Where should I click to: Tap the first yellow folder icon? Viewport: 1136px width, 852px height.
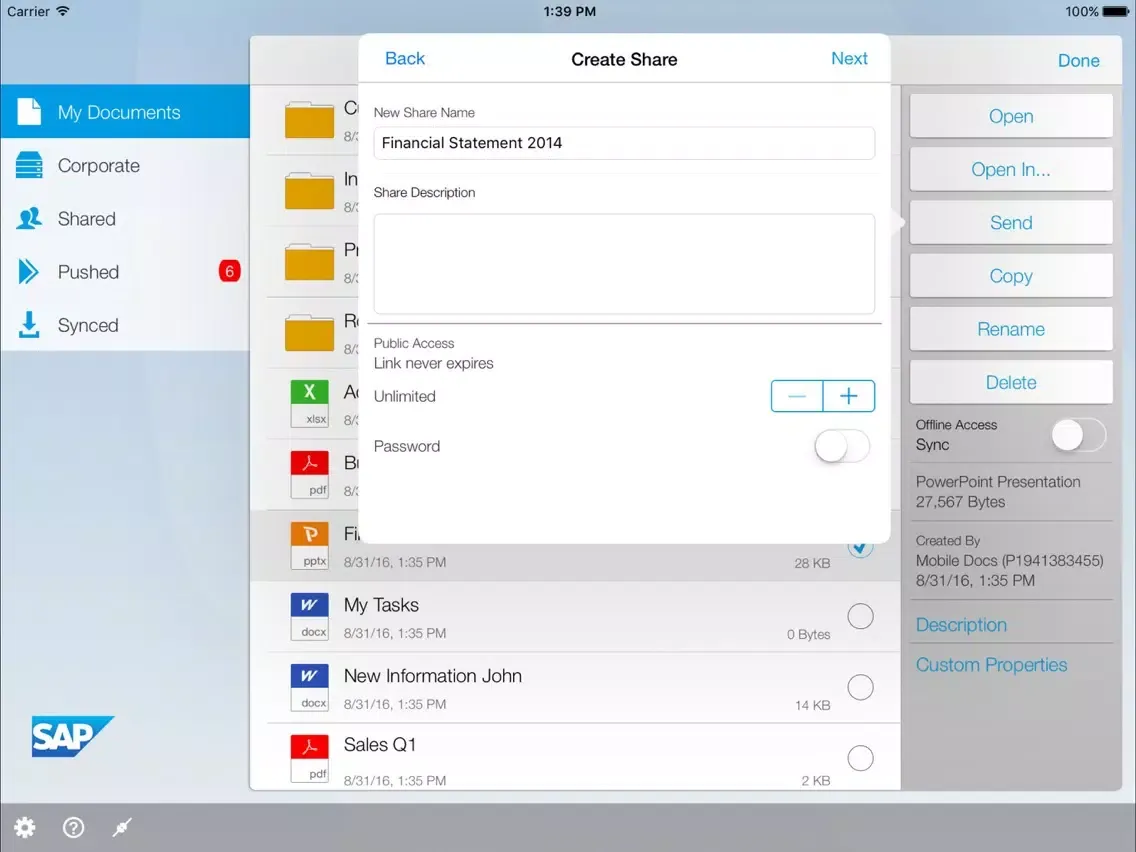(309, 120)
